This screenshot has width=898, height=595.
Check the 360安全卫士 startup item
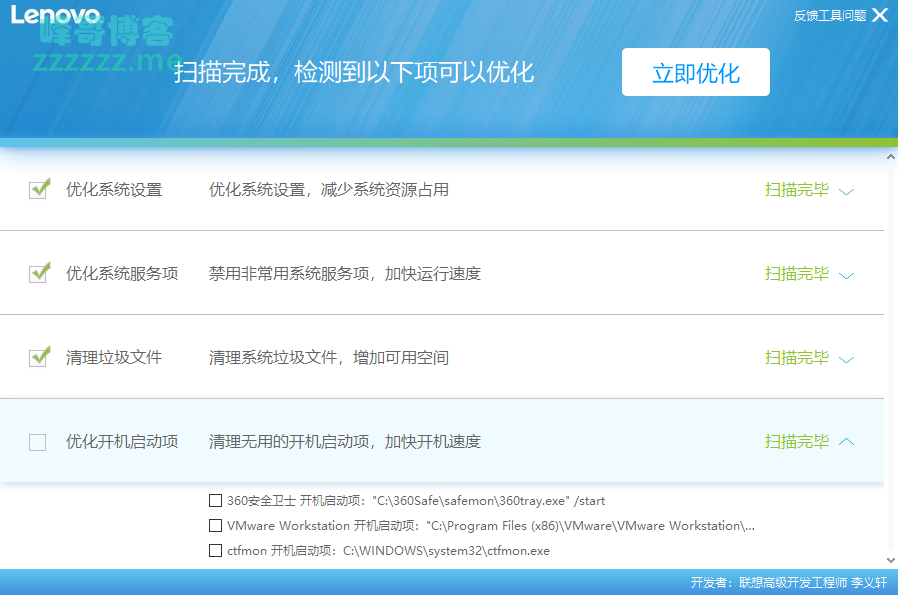pos(216,501)
